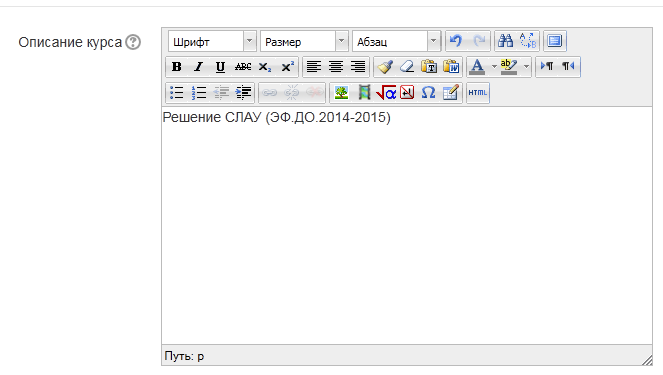
Task: Toggle subscript formatting
Action: (x=265, y=67)
